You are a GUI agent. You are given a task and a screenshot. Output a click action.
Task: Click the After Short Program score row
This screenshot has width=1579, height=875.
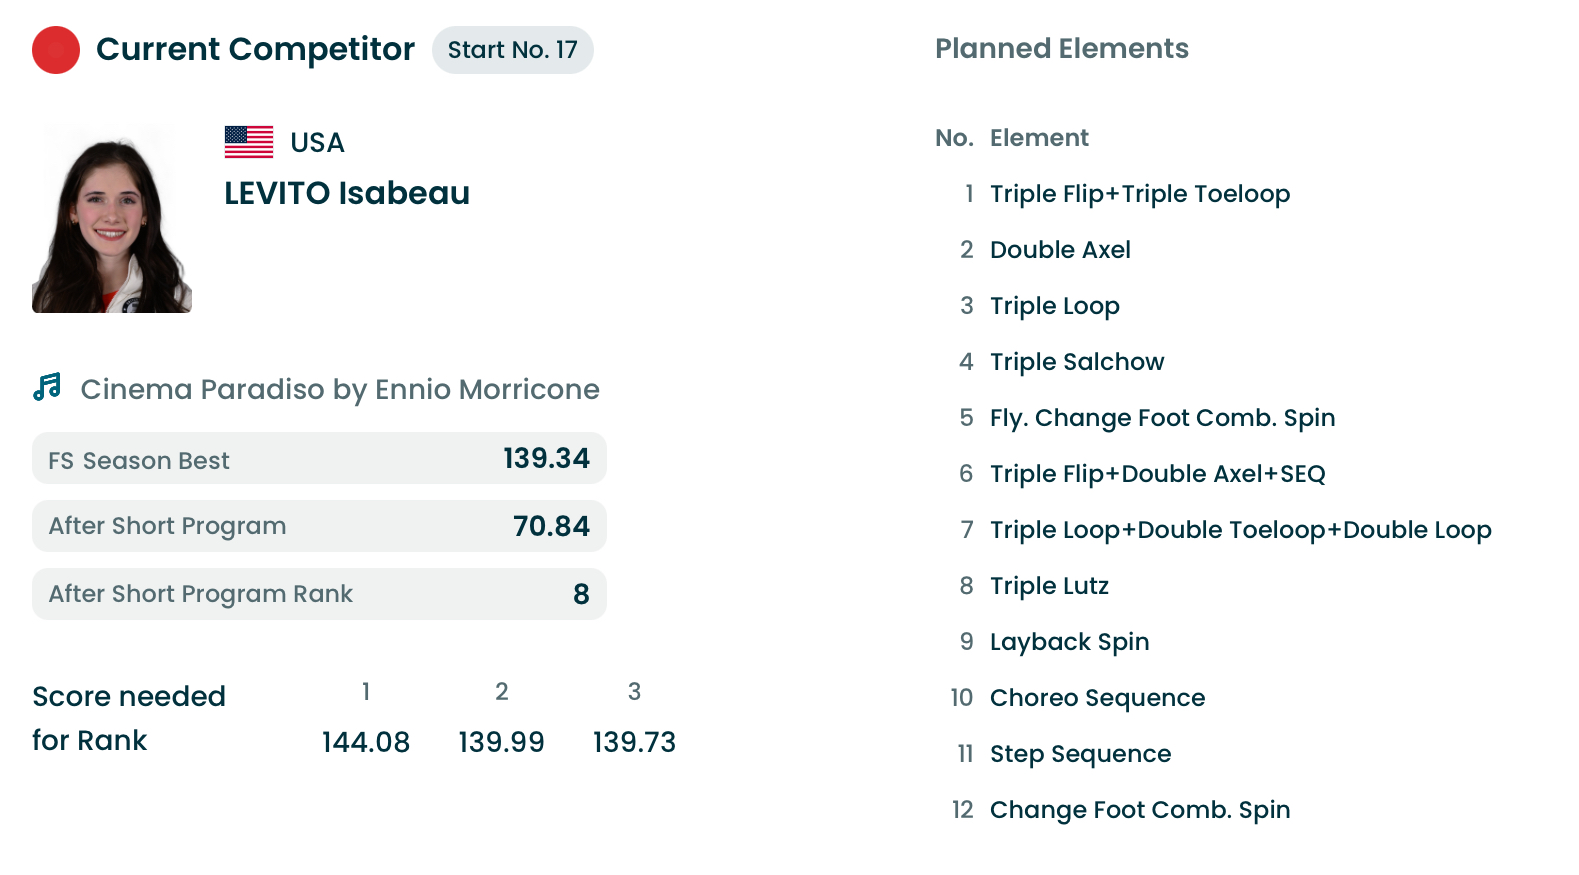(319, 526)
